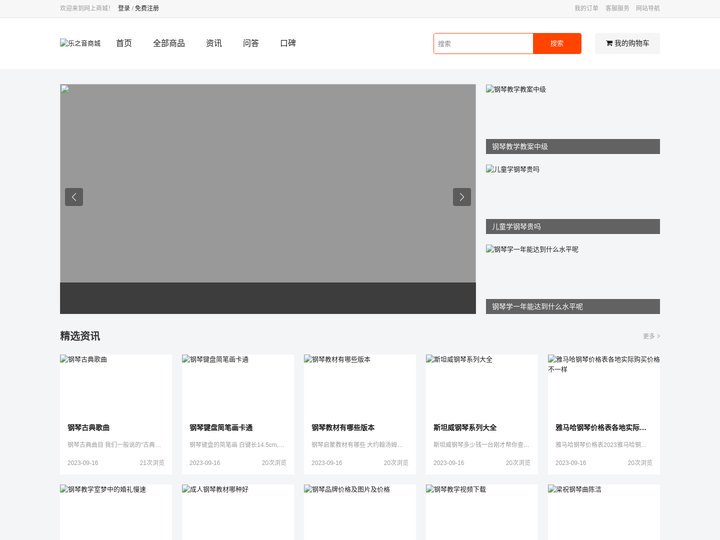Viewport: 720px width, 540px height.
Task: Open article title 雅马哈钢琴价格表各地实际...
Action: [x=601, y=428]
